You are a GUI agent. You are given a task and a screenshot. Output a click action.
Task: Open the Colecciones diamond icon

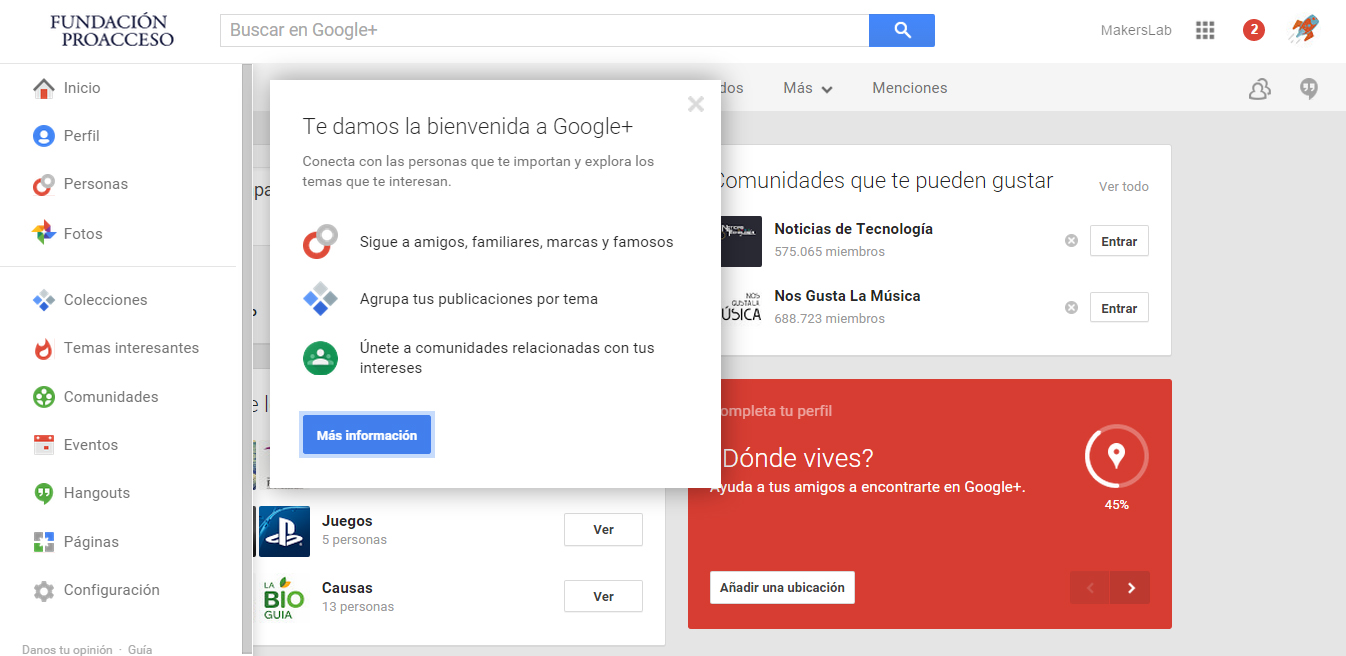point(43,300)
